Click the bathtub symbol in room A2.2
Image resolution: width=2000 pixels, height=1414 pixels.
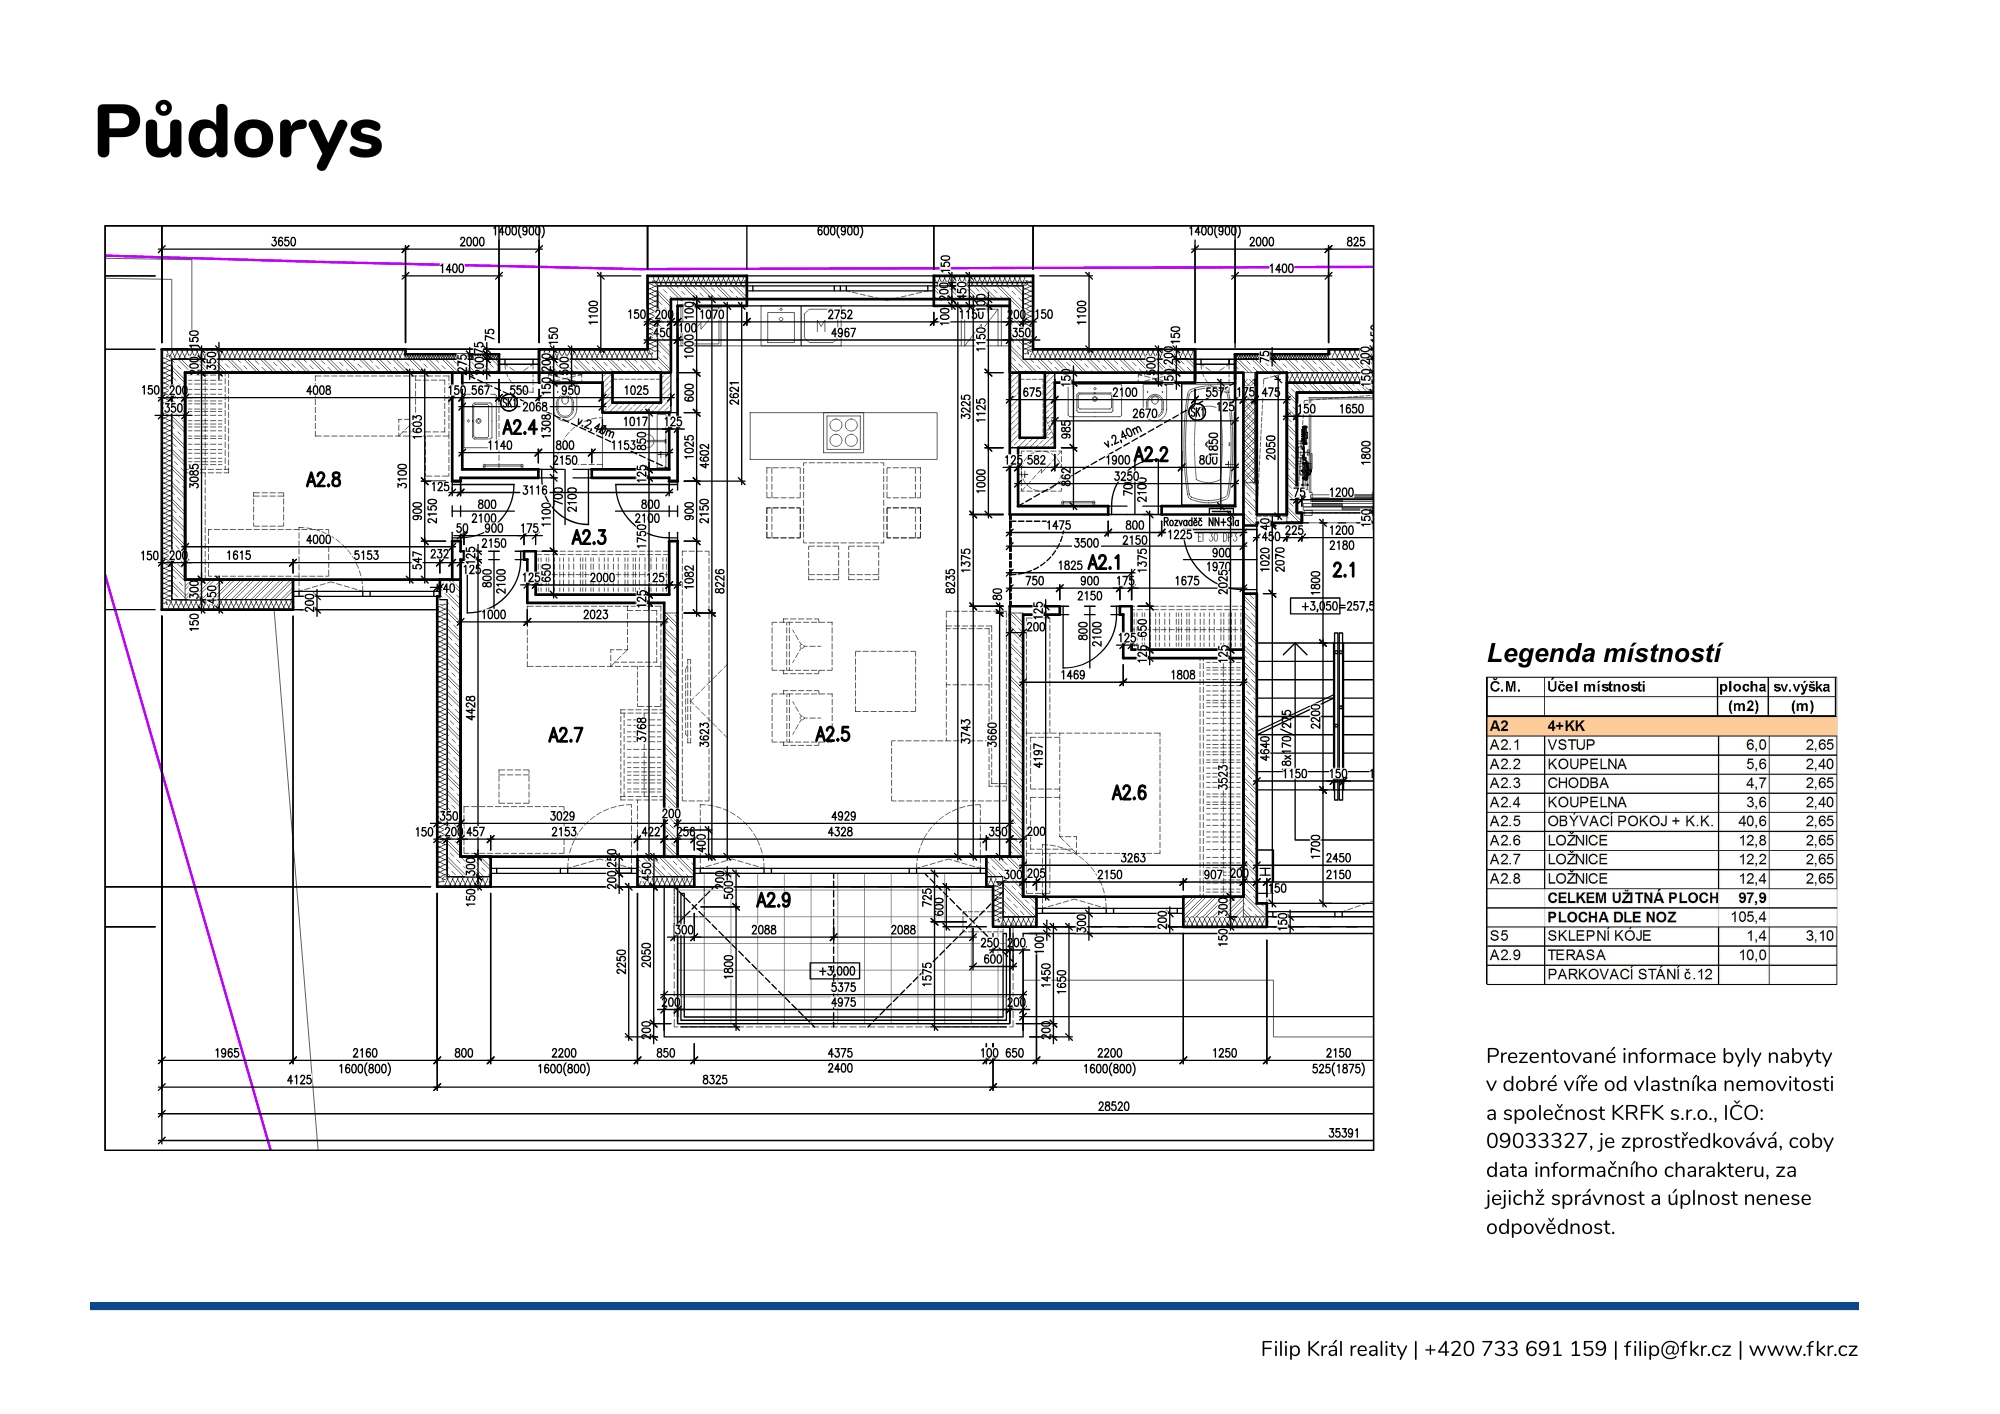tap(1209, 445)
